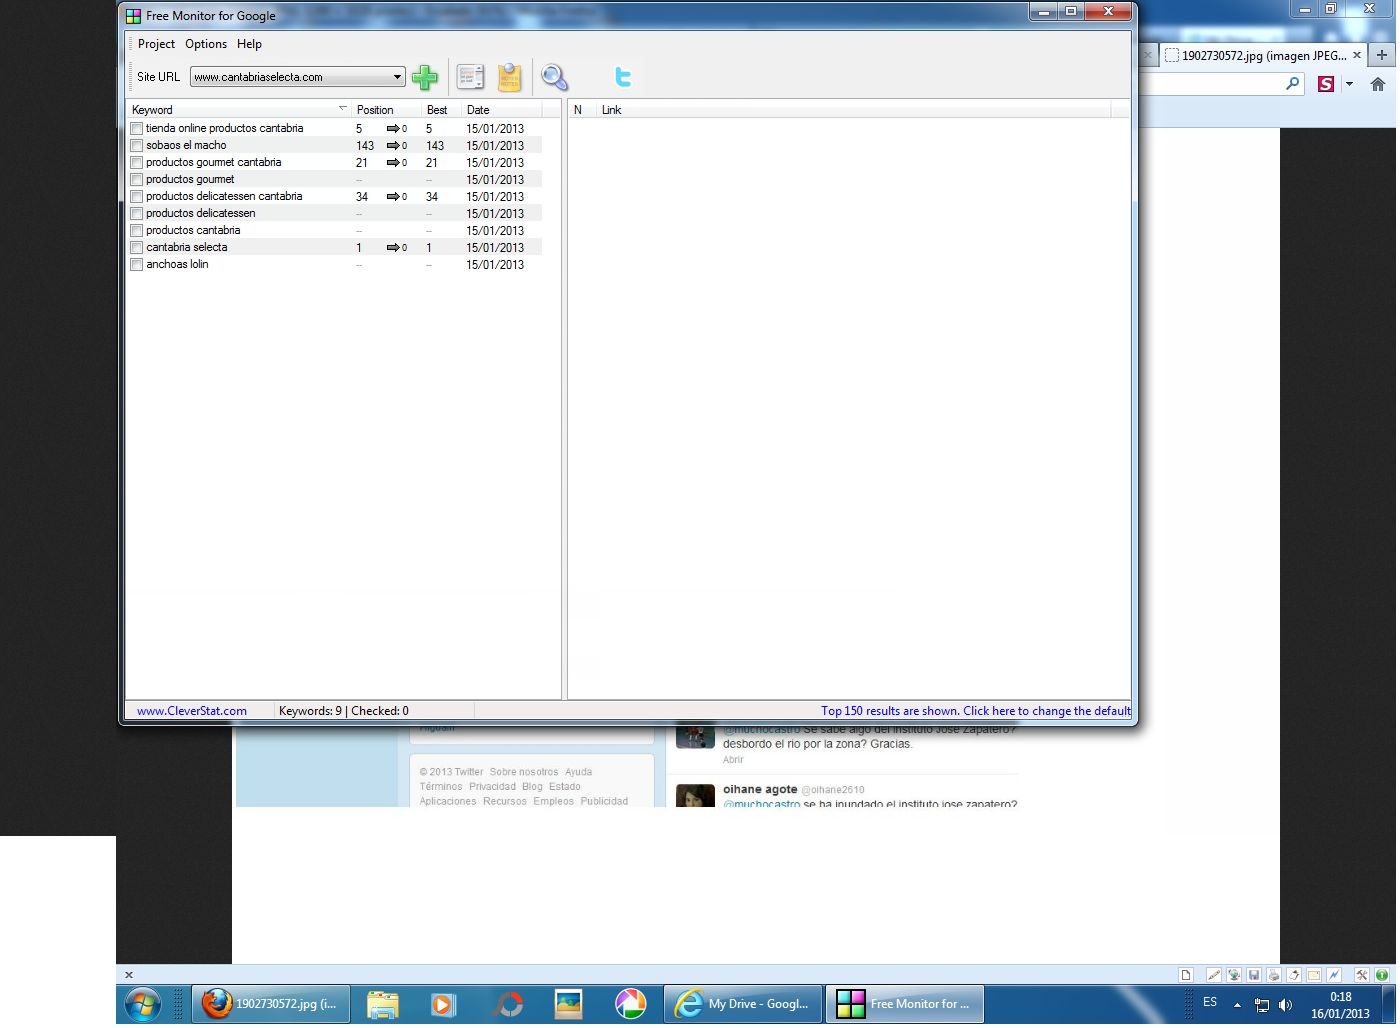Click the Free Monitor taskbar button

tap(904, 1004)
